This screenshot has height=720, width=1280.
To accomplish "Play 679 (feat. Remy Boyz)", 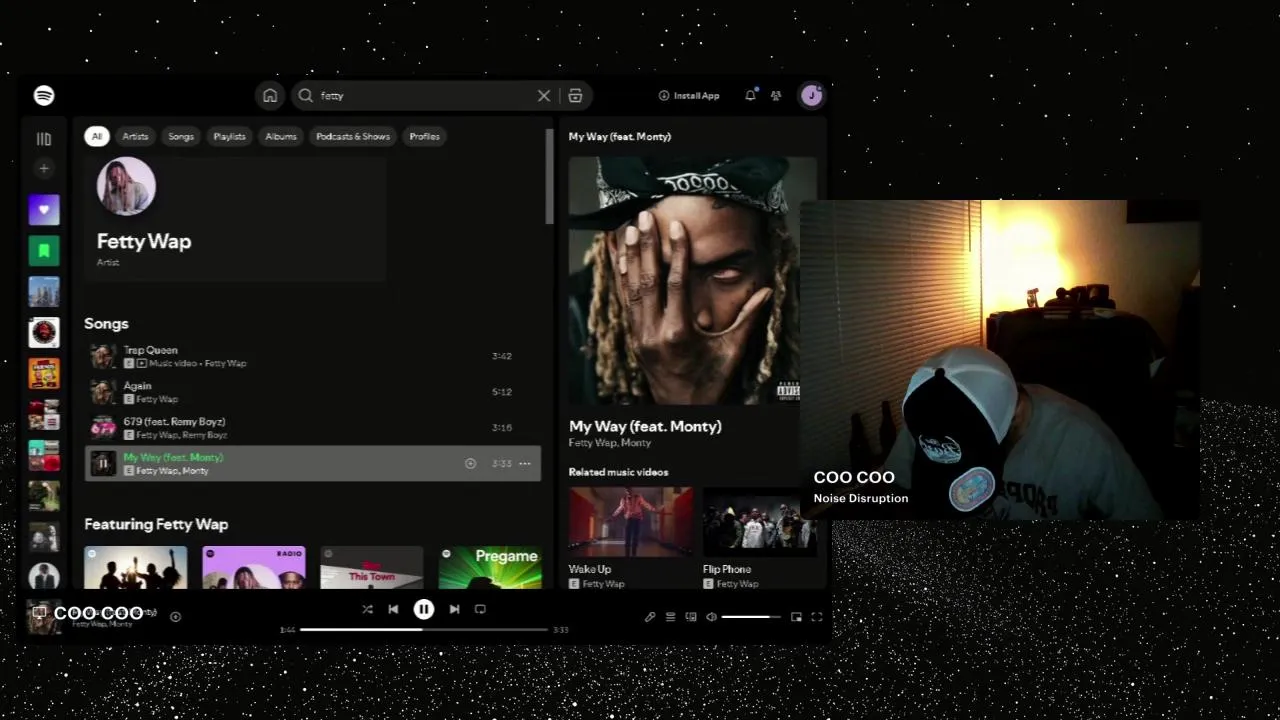I will (x=312, y=428).
